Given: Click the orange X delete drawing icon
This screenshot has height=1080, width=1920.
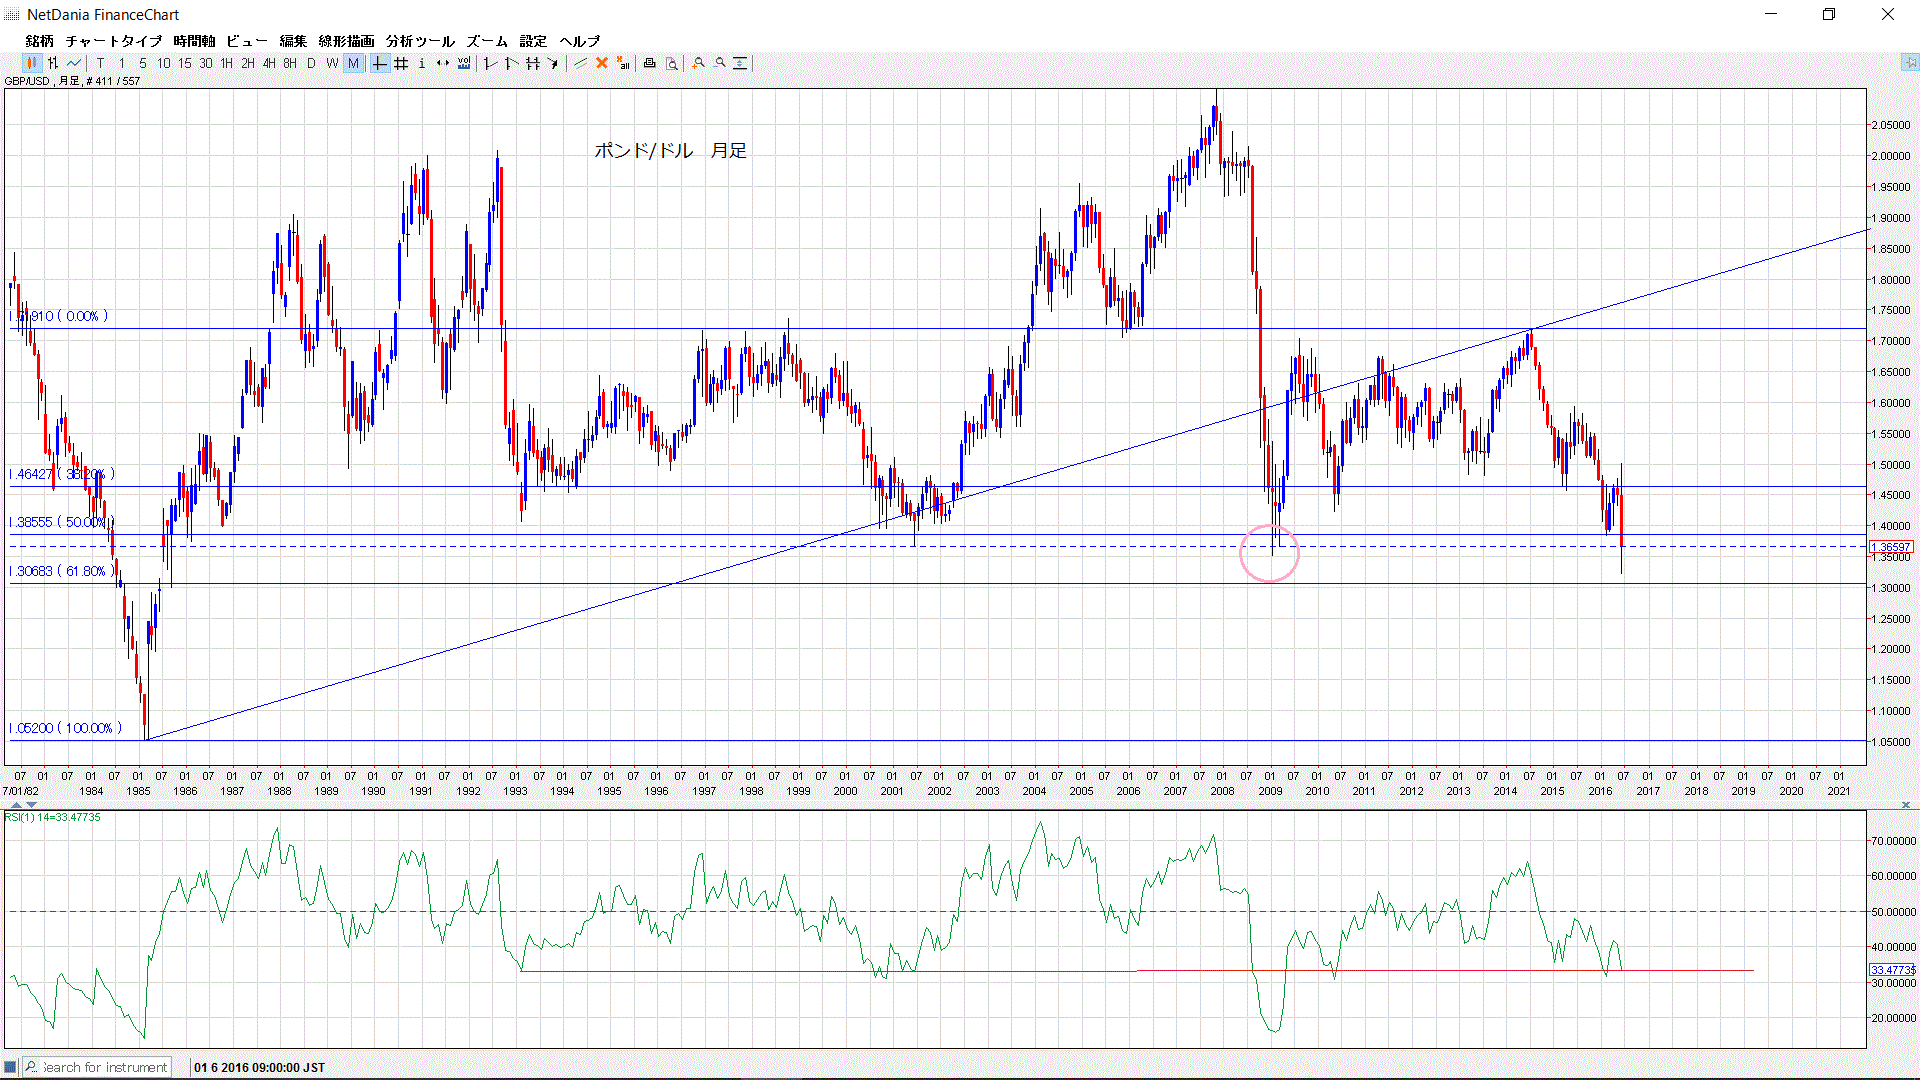Looking at the screenshot, I should (x=602, y=63).
